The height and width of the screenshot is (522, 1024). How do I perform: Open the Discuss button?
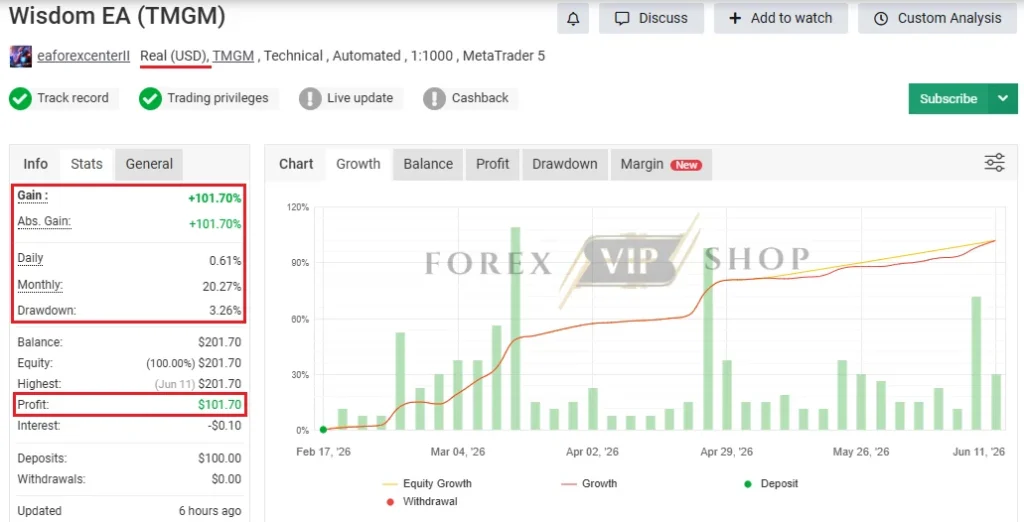coord(651,18)
